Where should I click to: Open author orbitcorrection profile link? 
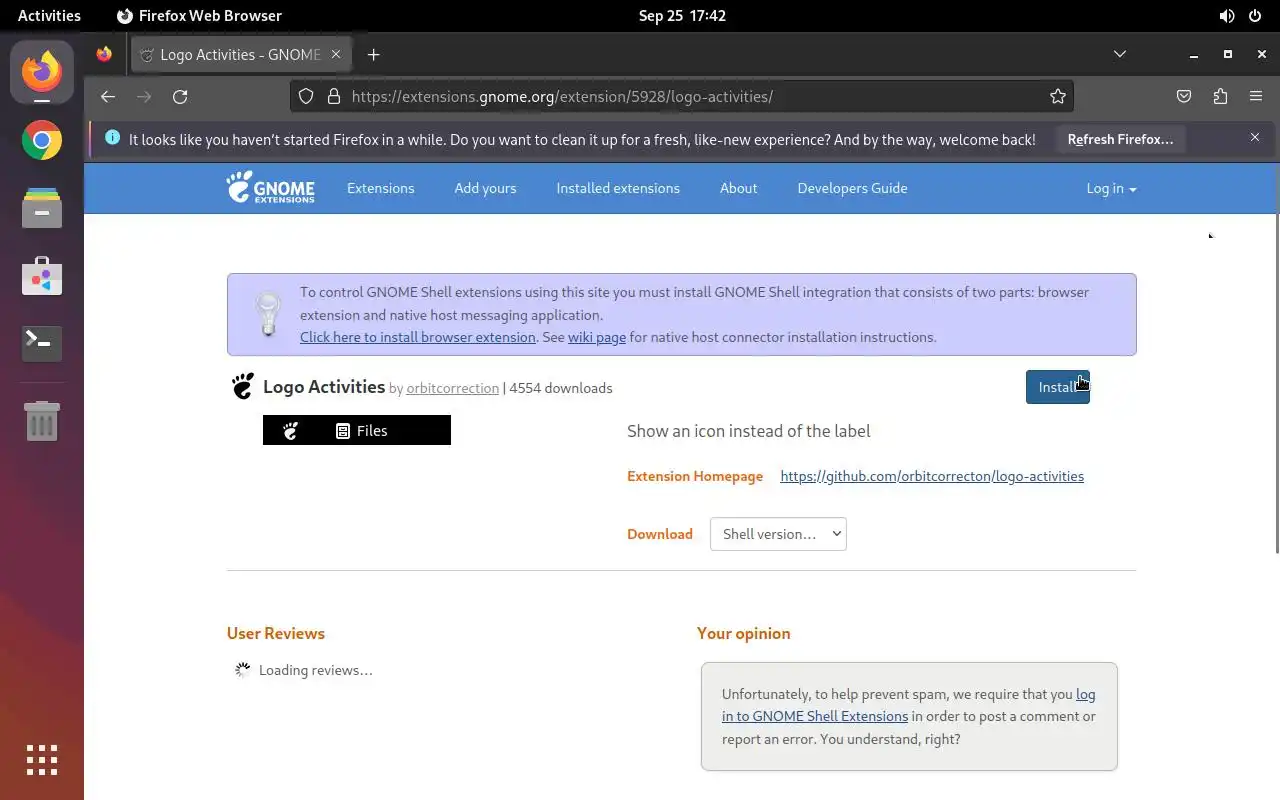point(452,388)
